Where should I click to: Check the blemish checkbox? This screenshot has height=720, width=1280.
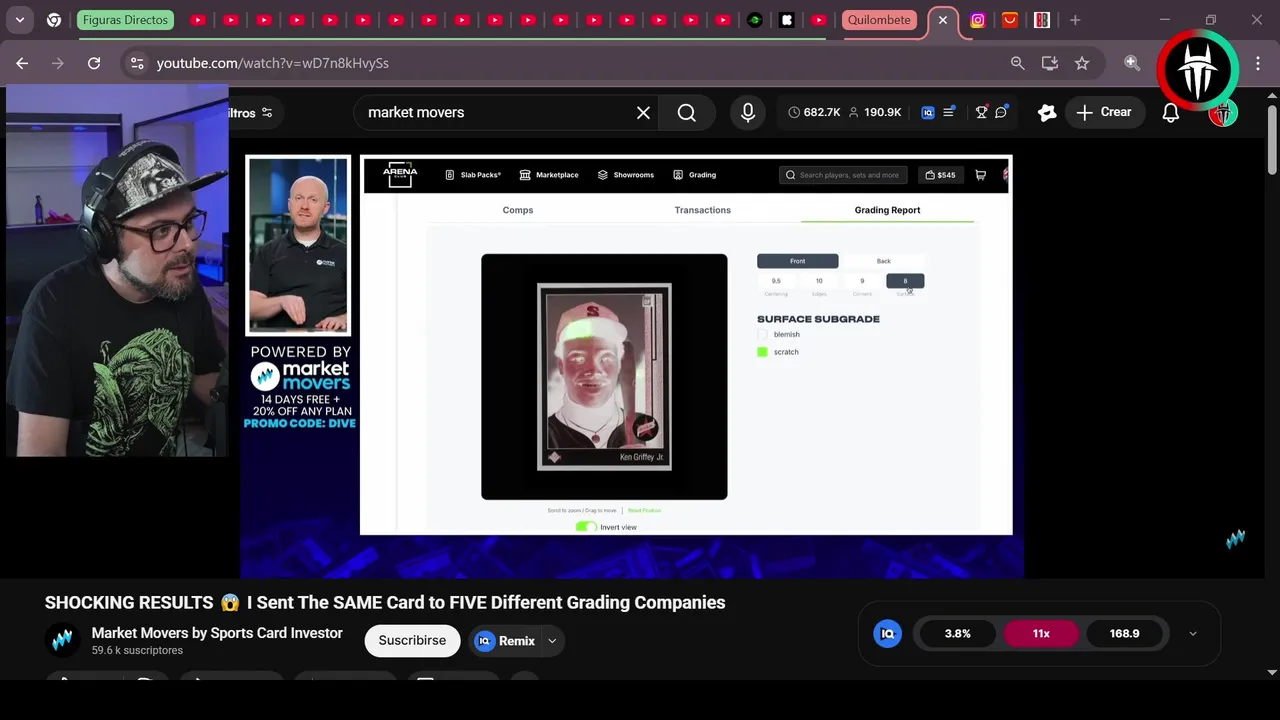click(x=762, y=335)
